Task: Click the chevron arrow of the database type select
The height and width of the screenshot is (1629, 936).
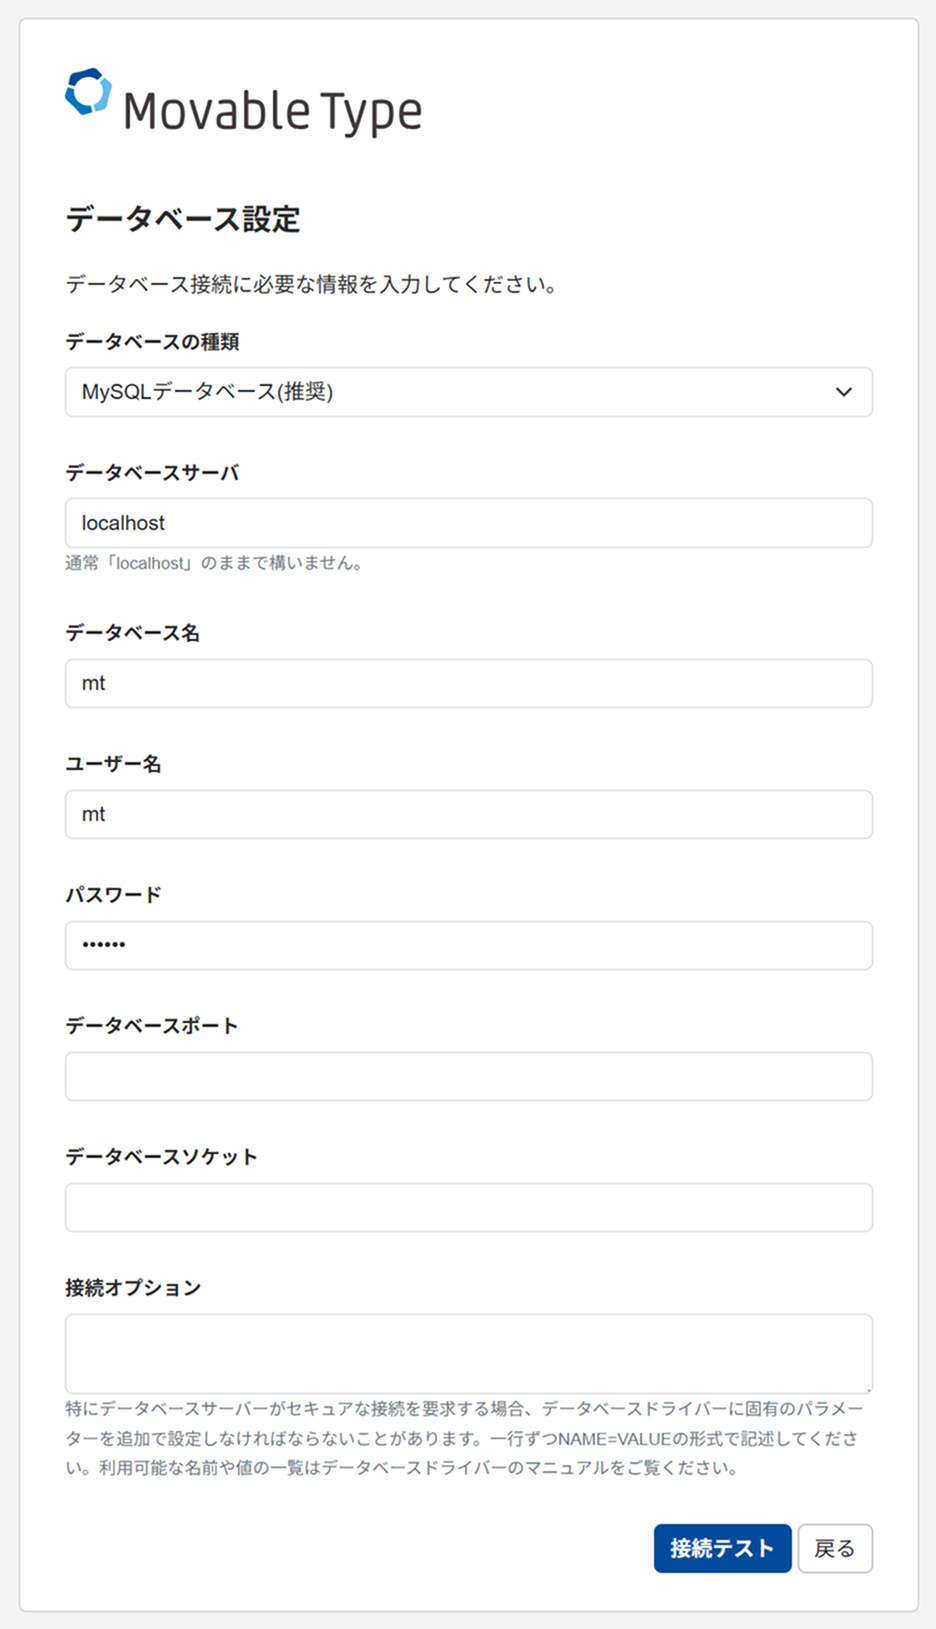Action: 844,392
